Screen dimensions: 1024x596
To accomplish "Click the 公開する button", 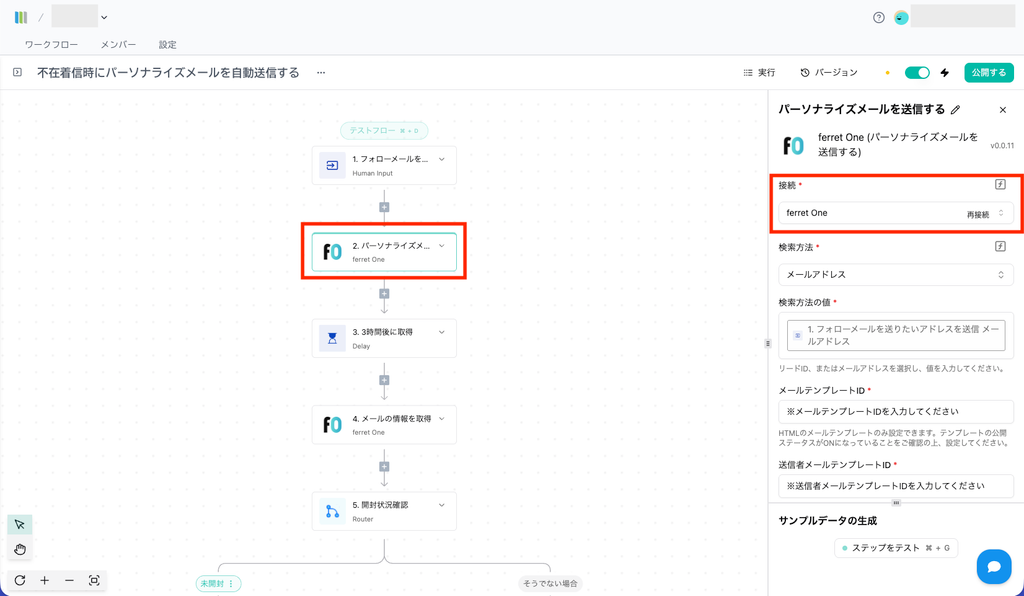I will tap(989, 72).
